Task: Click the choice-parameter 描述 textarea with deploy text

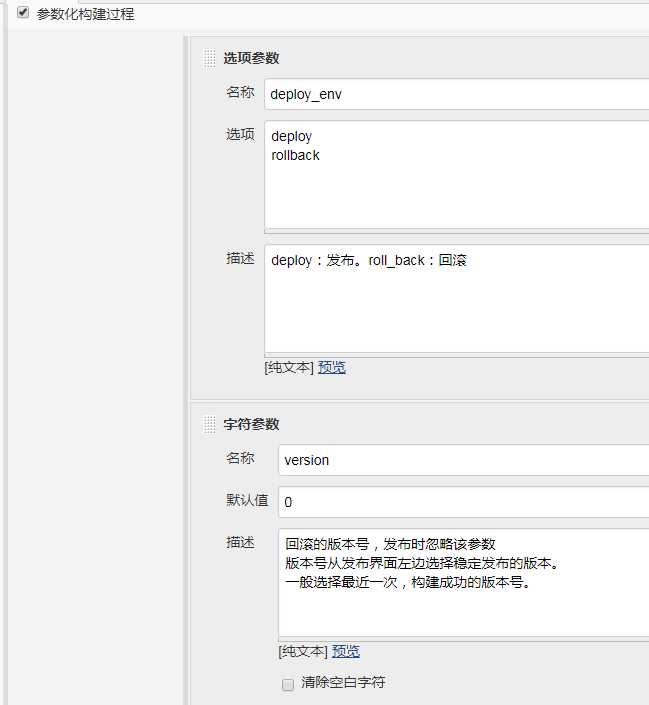Action: pos(457,299)
